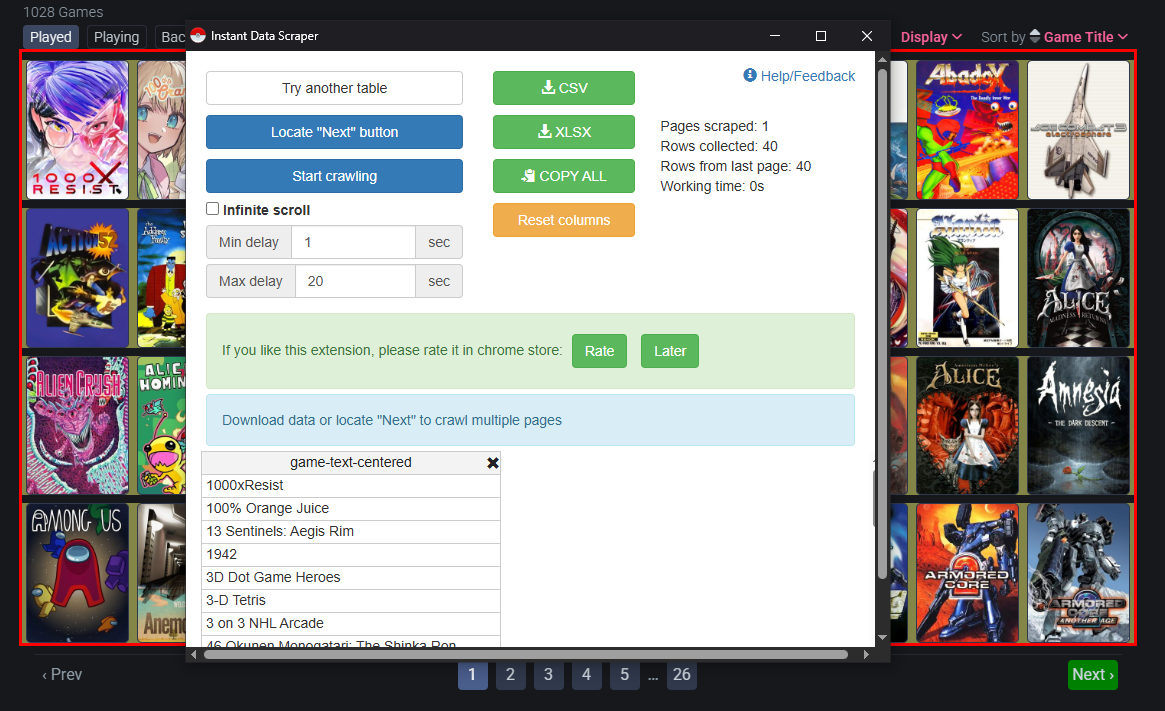Click the Help/Feedback info icon
The width and height of the screenshot is (1165, 711).
[750, 75]
